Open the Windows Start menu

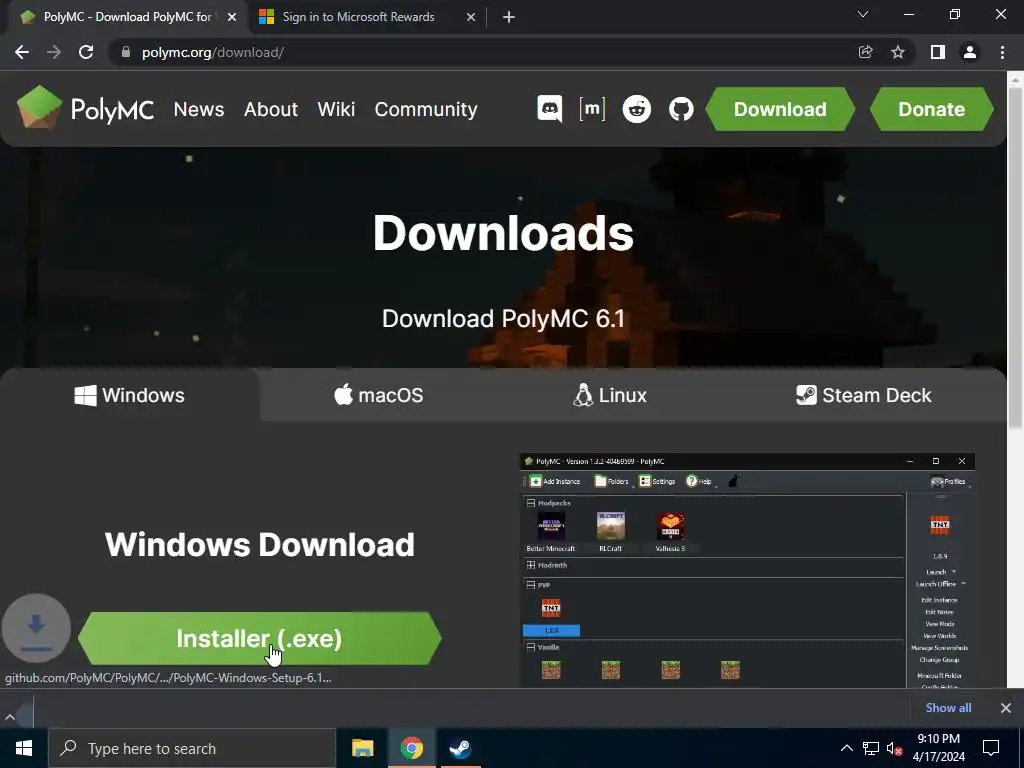(24, 748)
